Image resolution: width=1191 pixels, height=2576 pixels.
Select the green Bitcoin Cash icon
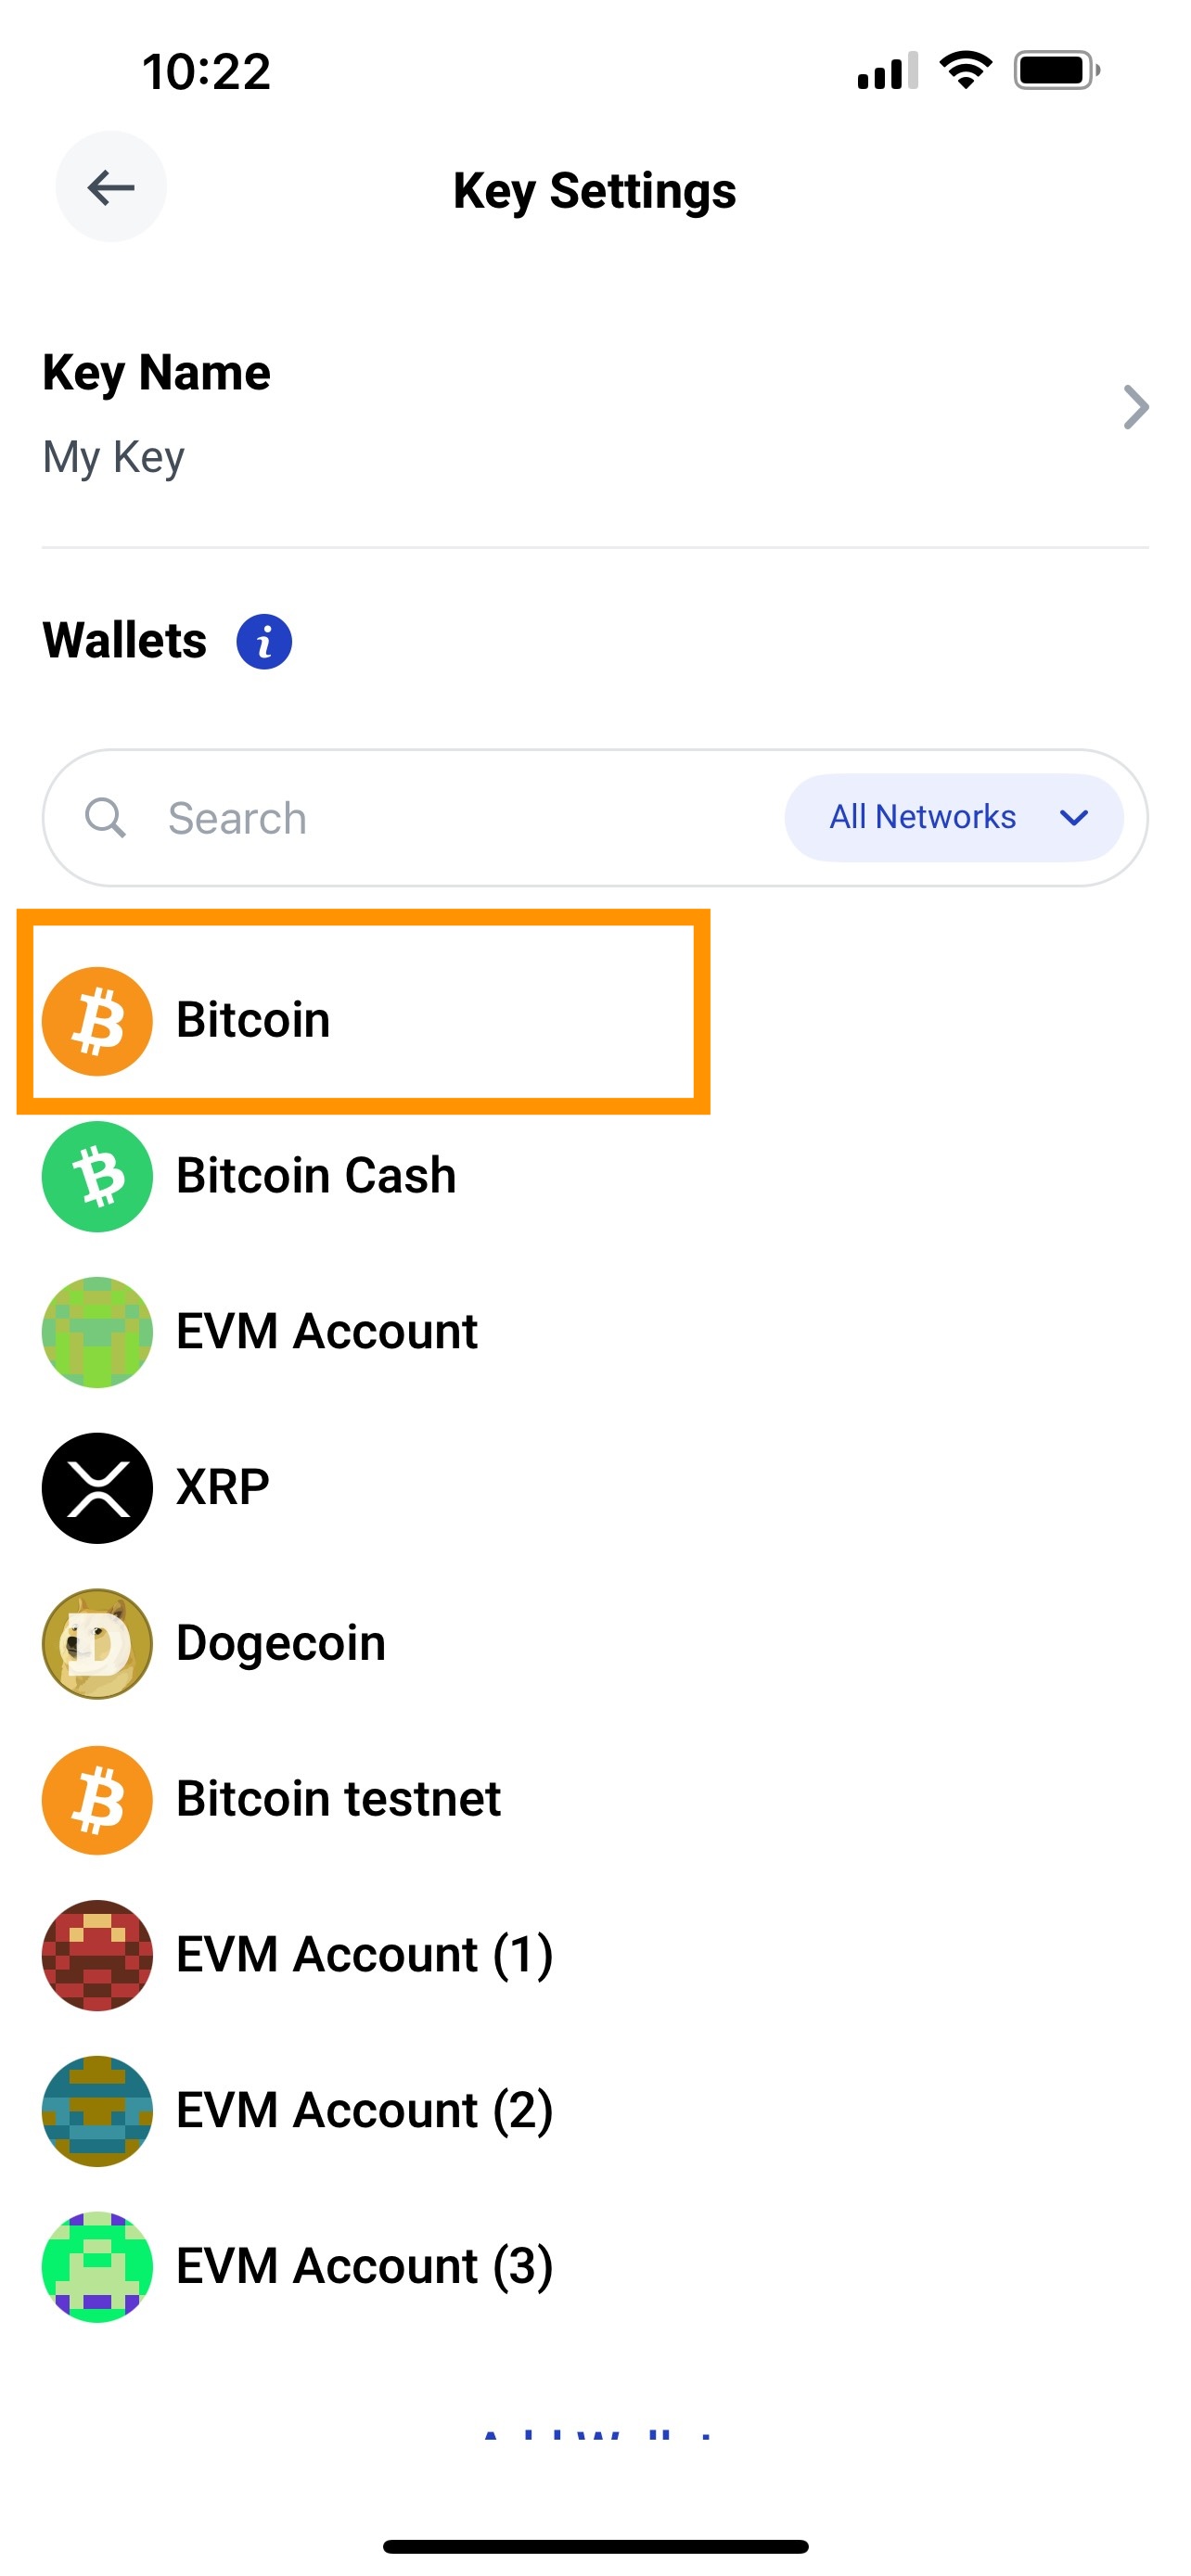coord(97,1176)
